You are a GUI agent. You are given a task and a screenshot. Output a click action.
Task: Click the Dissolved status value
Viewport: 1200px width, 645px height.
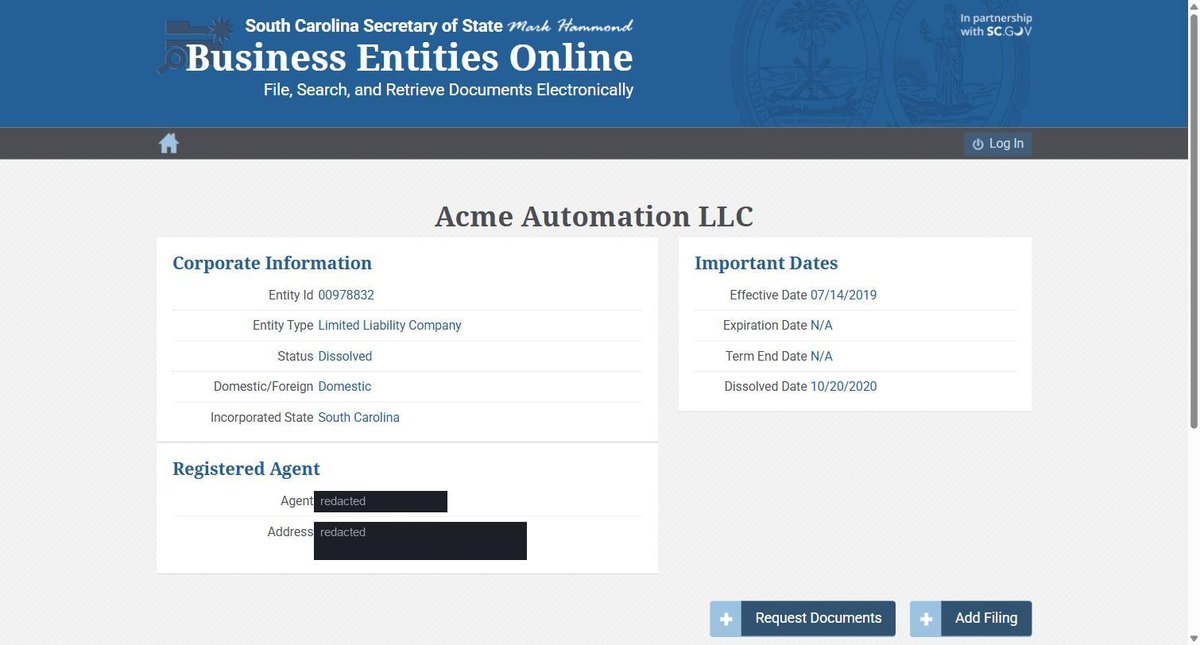tap(345, 356)
